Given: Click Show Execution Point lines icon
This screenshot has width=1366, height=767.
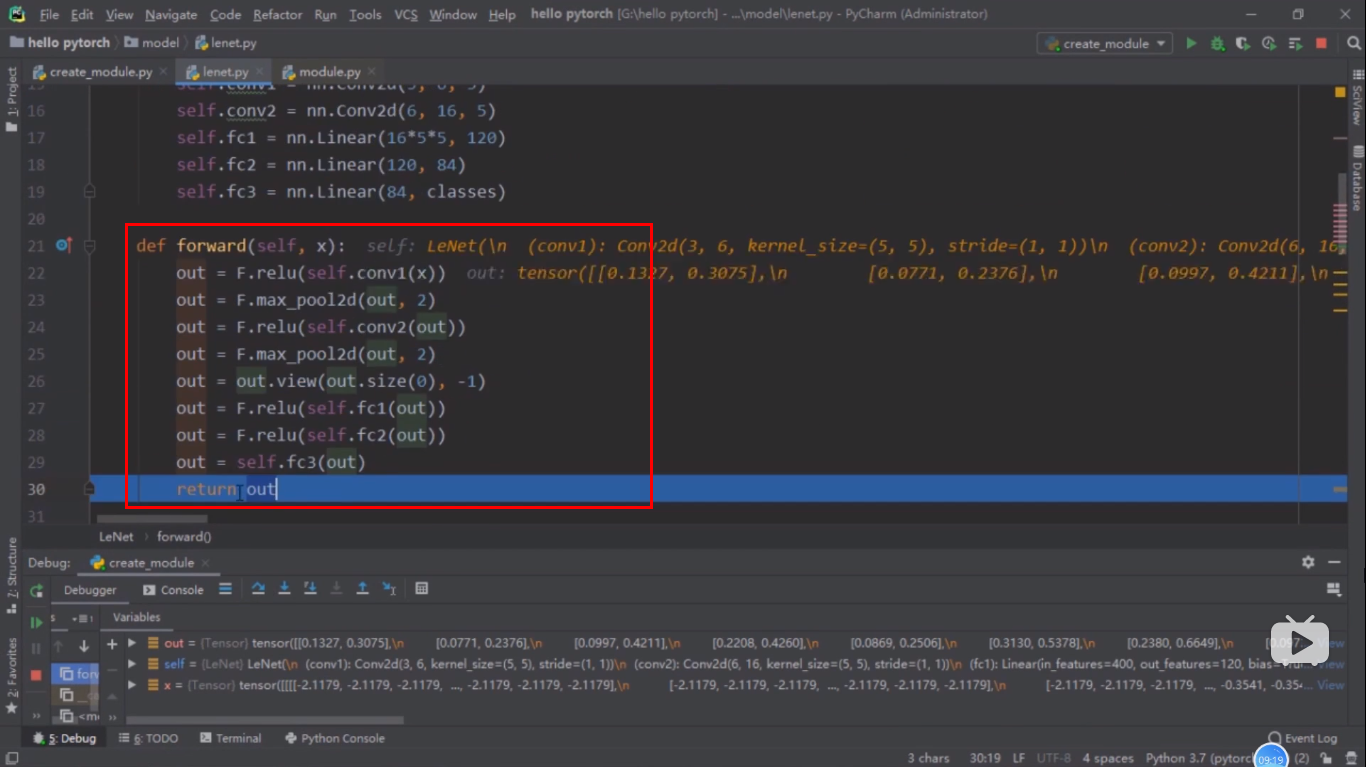Looking at the screenshot, I should click(225, 589).
